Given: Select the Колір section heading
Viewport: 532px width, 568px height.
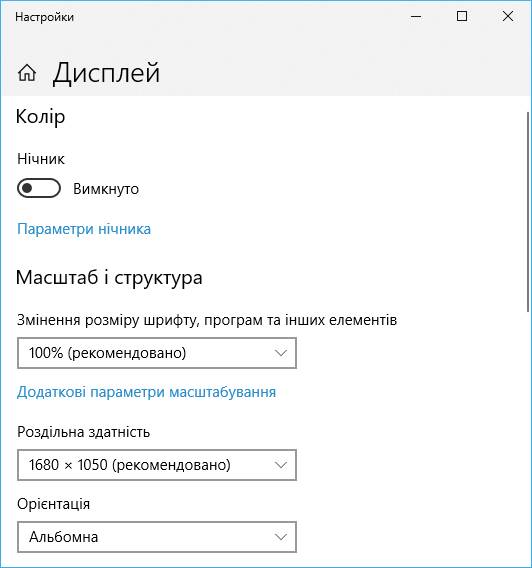Looking at the screenshot, I should click(41, 117).
